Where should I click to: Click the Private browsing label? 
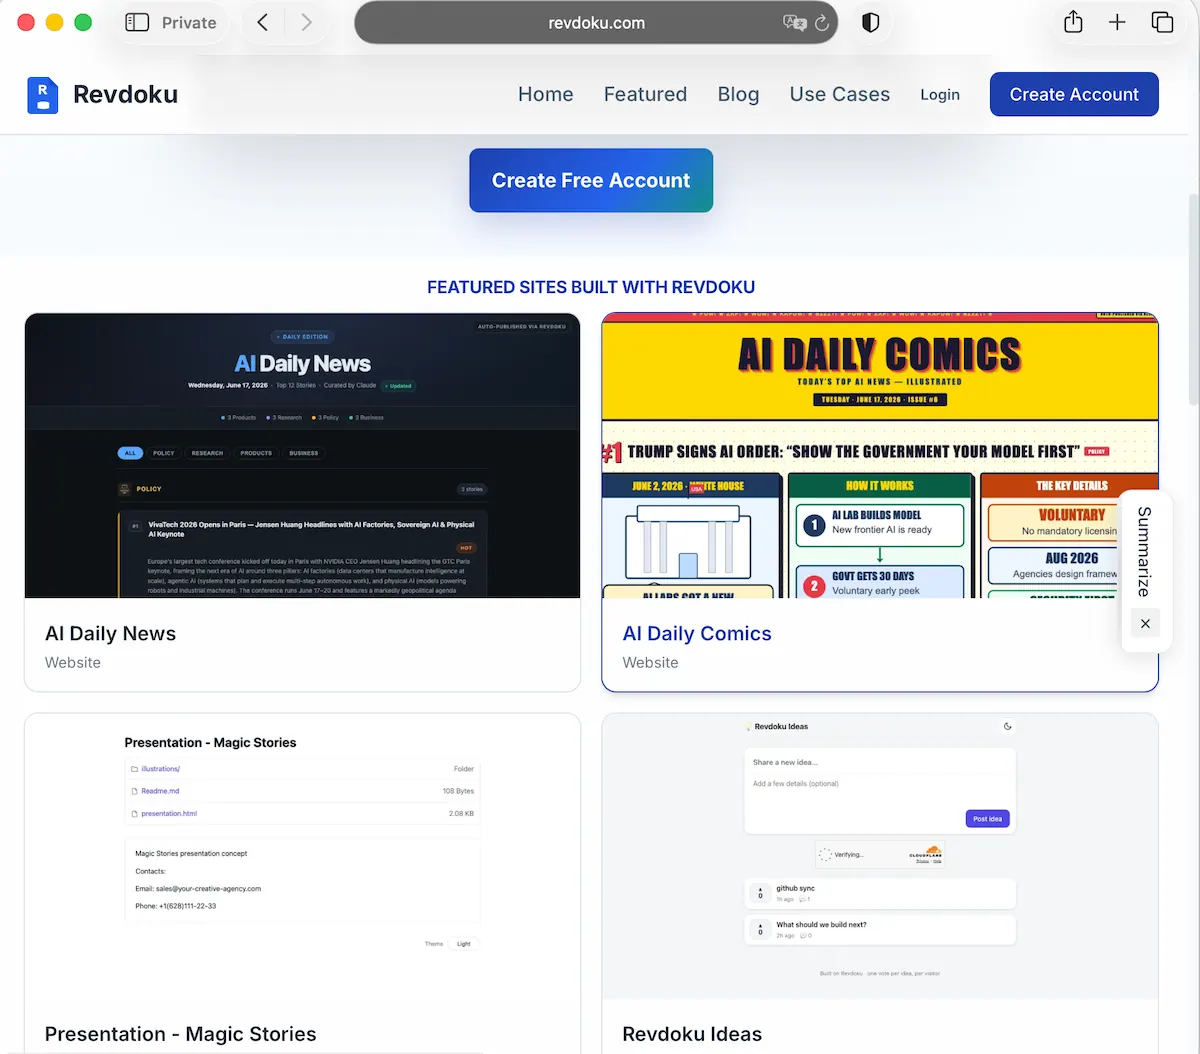(x=189, y=23)
